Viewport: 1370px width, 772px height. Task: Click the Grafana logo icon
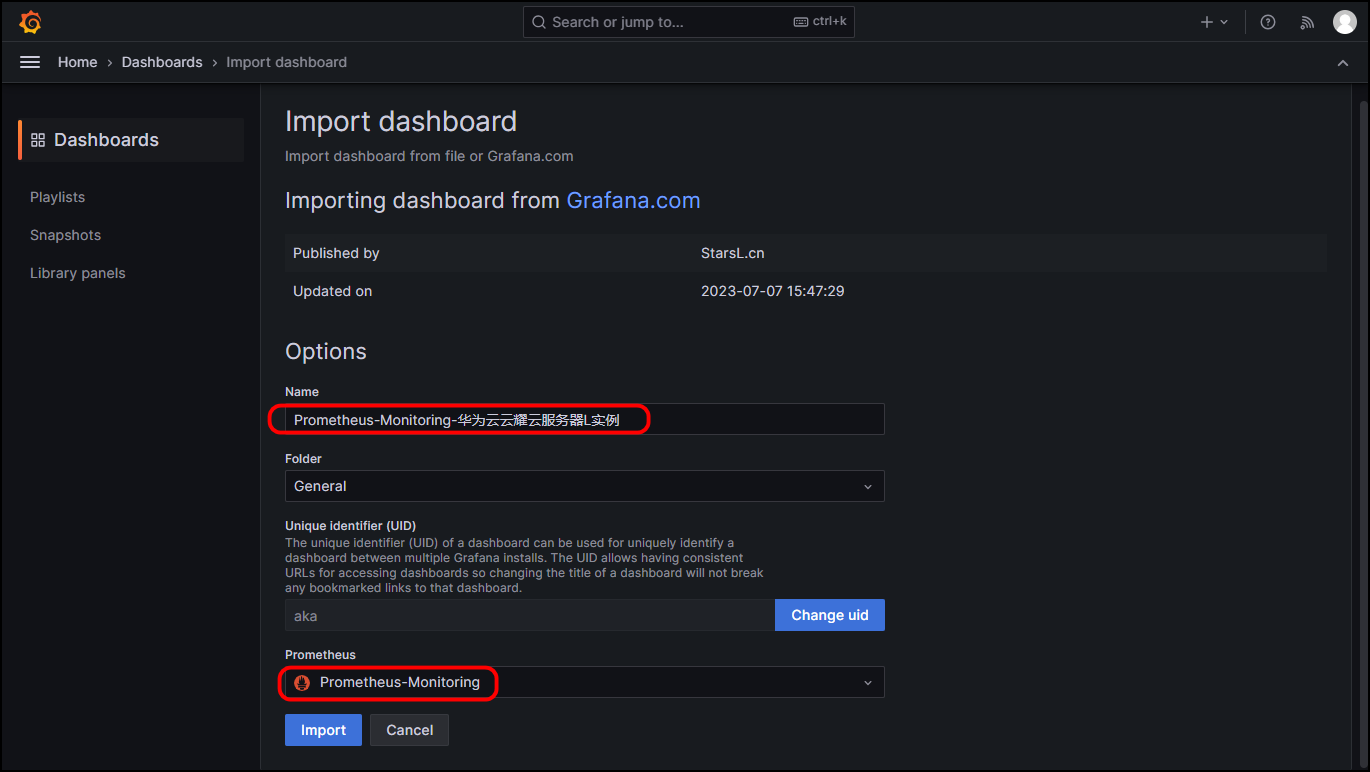(x=30, y=22)
